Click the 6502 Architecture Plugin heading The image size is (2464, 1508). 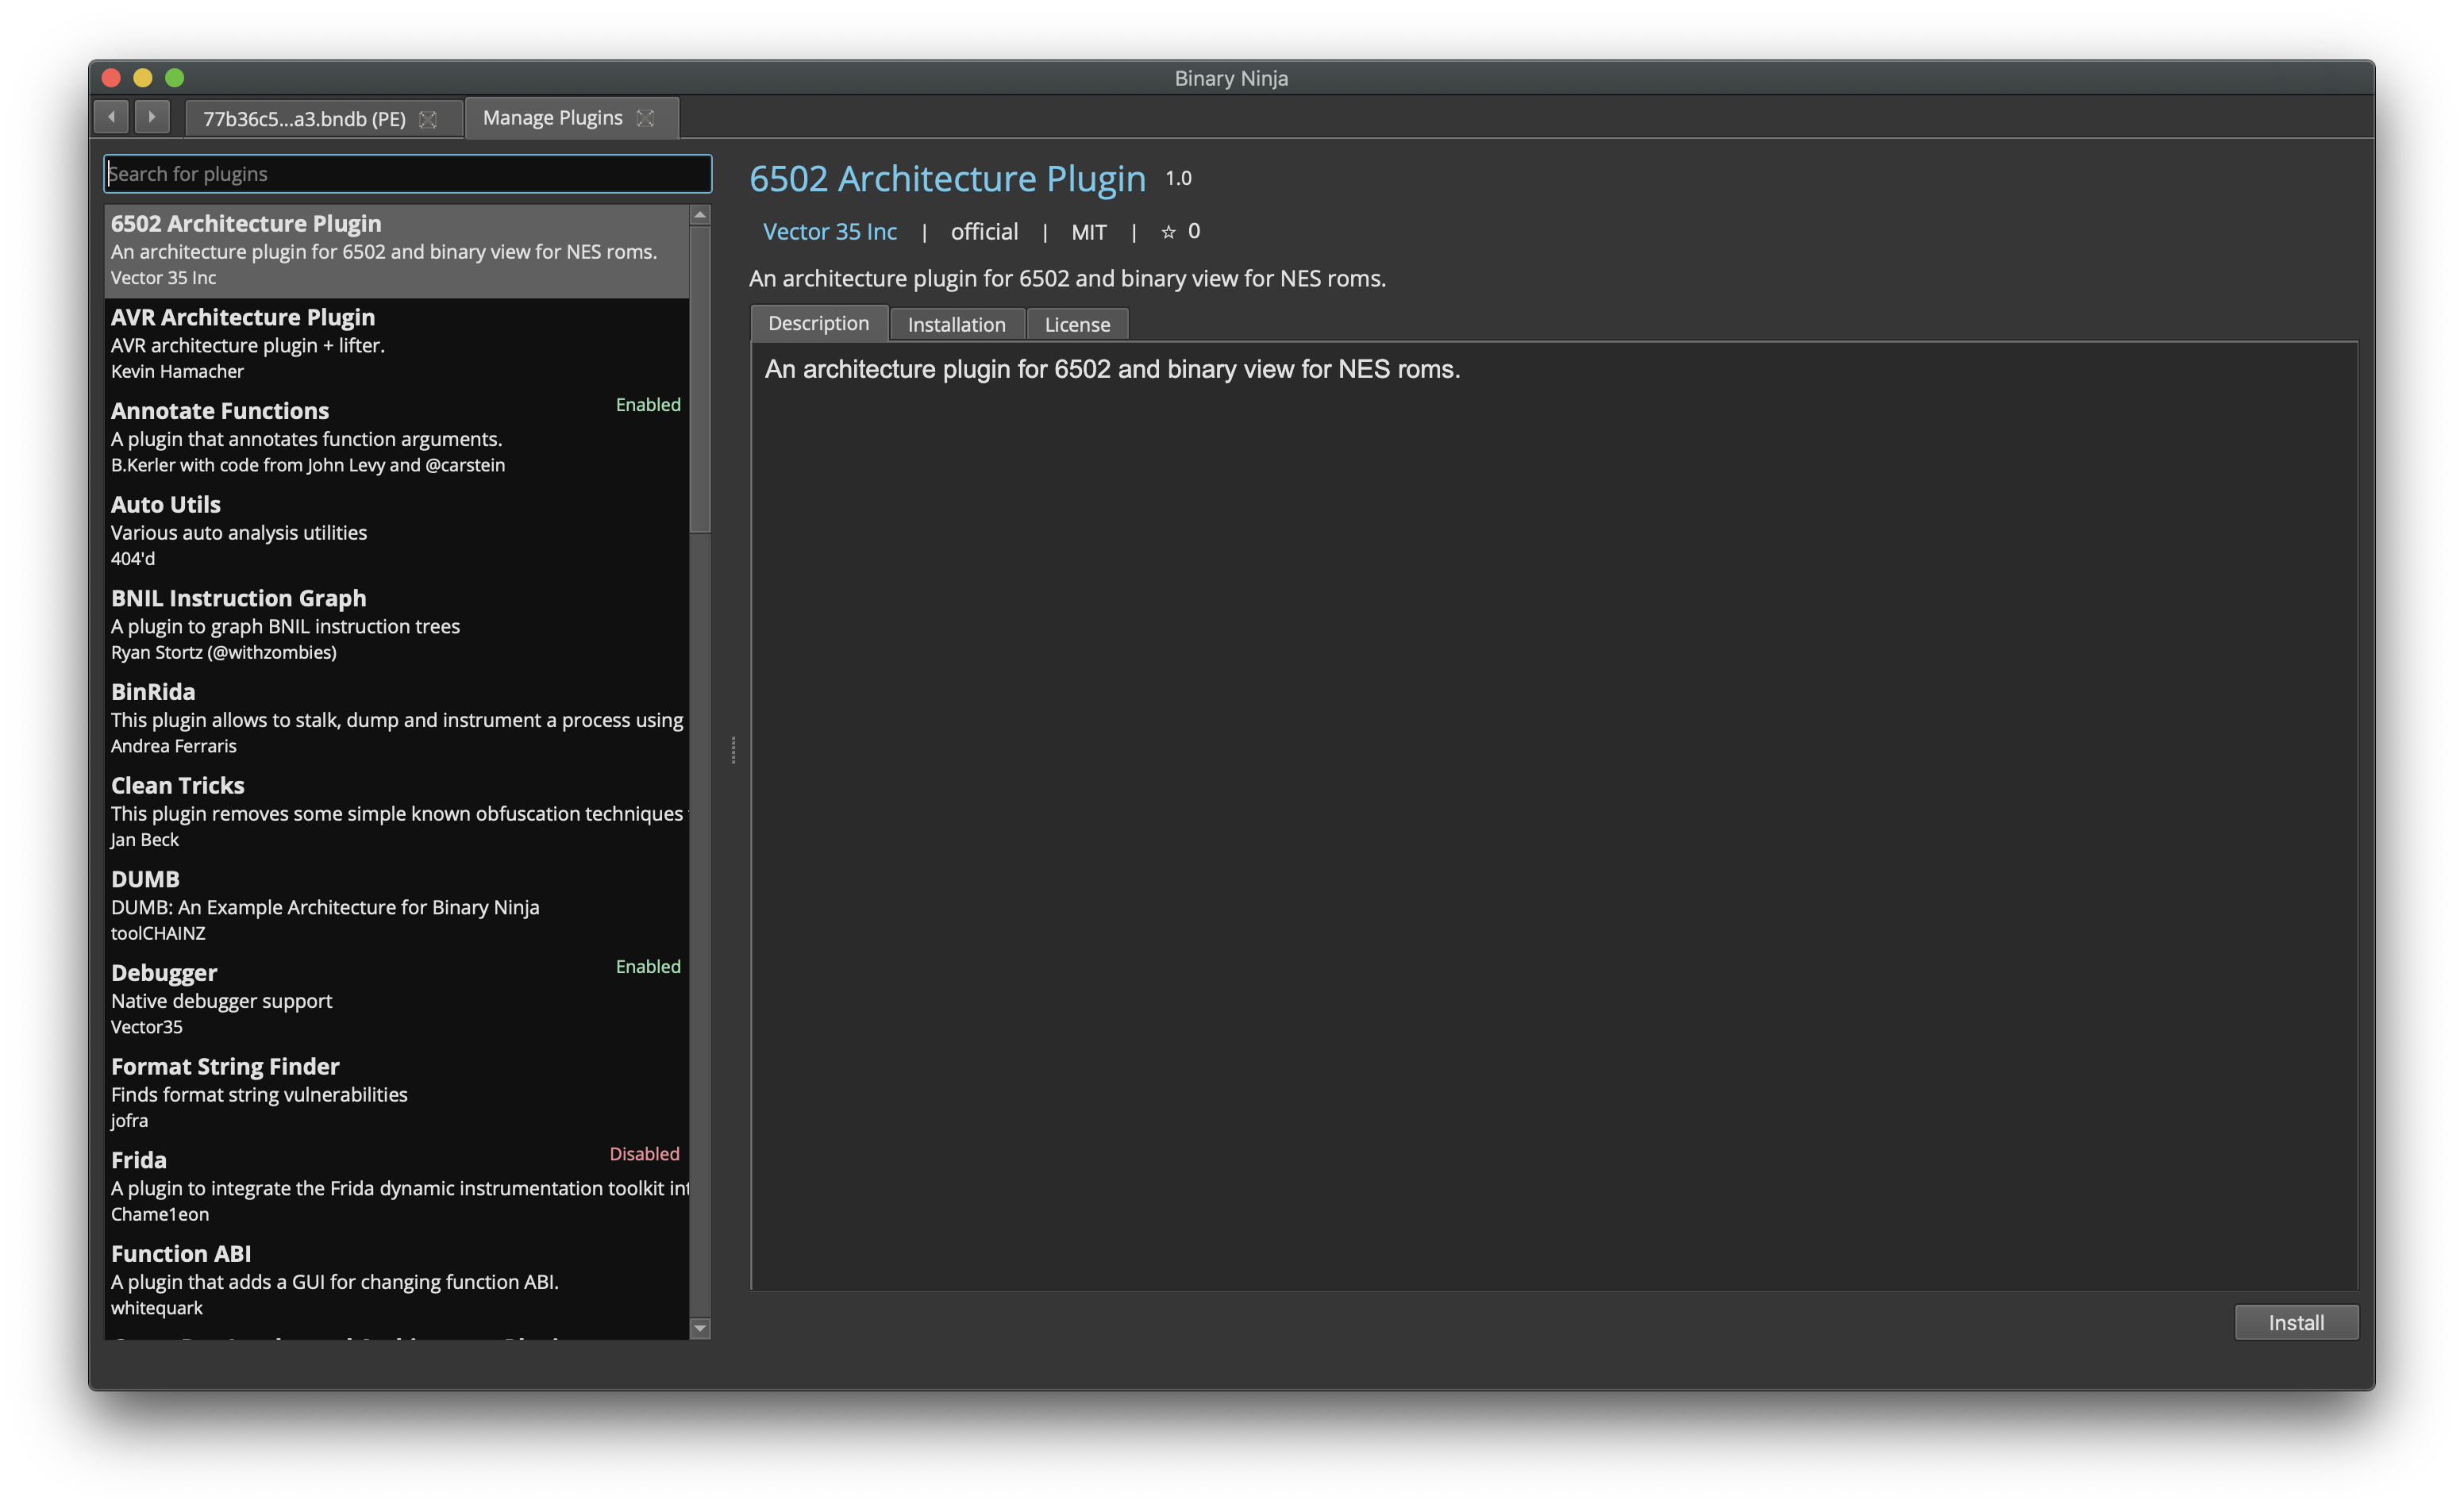point(947,178)
